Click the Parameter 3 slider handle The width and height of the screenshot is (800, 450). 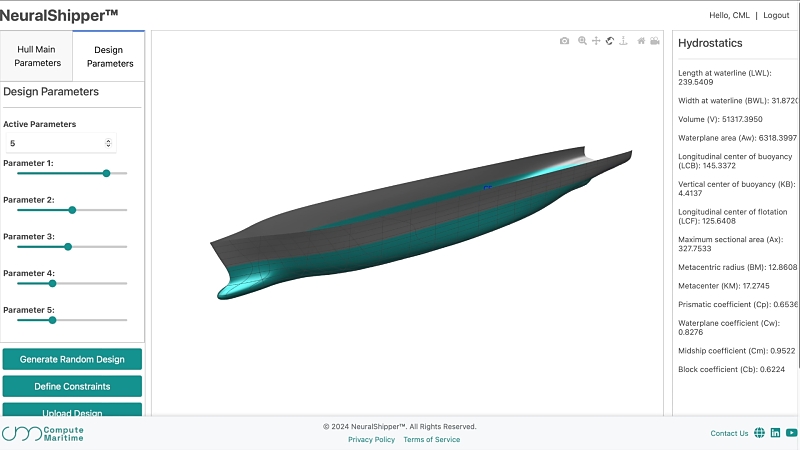click(68, 247)
